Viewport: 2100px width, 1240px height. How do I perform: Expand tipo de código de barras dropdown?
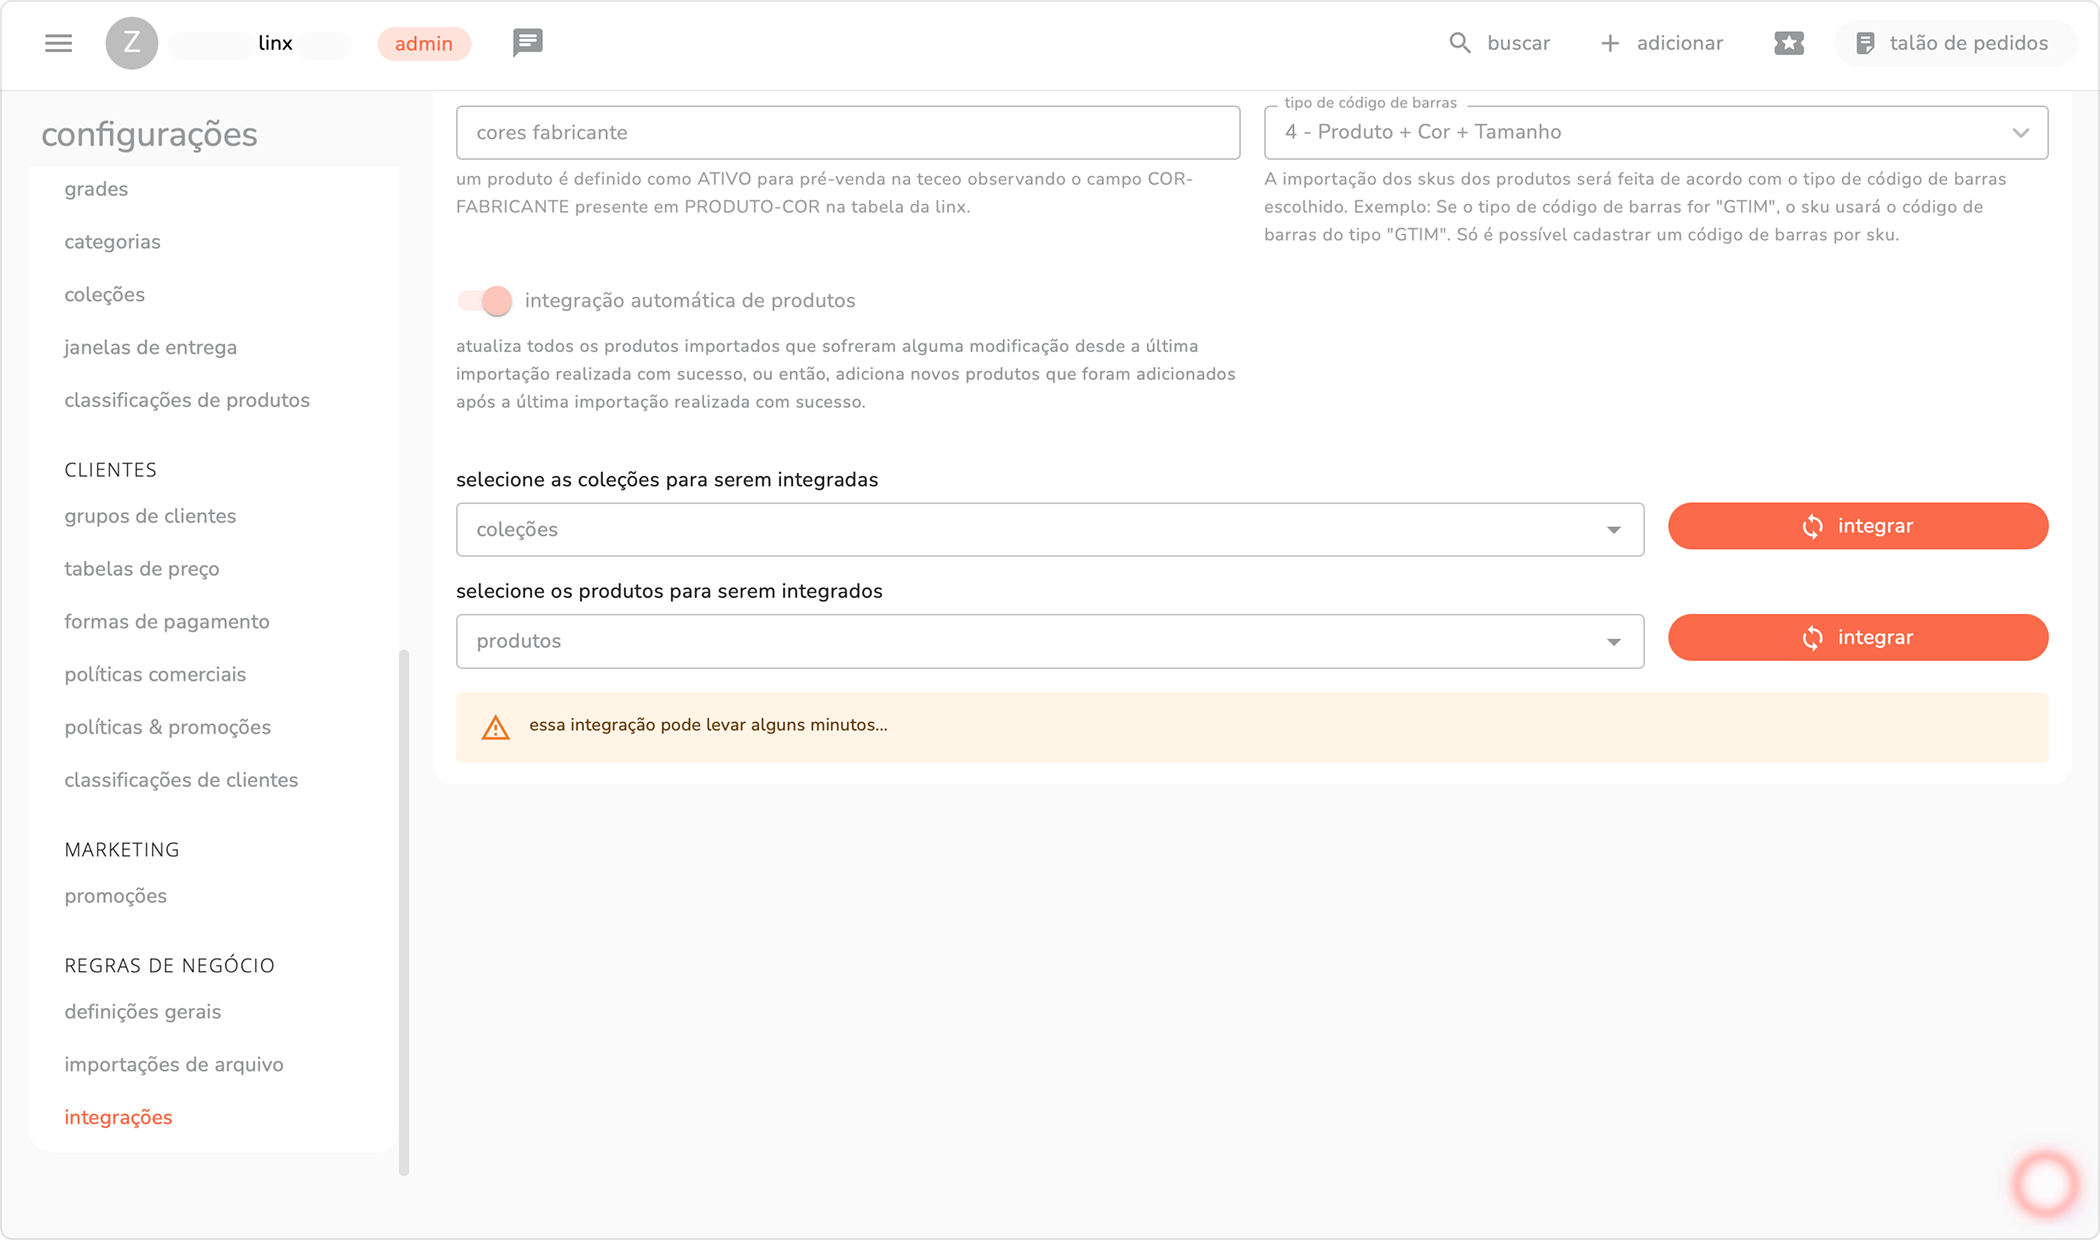(1655, 133)
